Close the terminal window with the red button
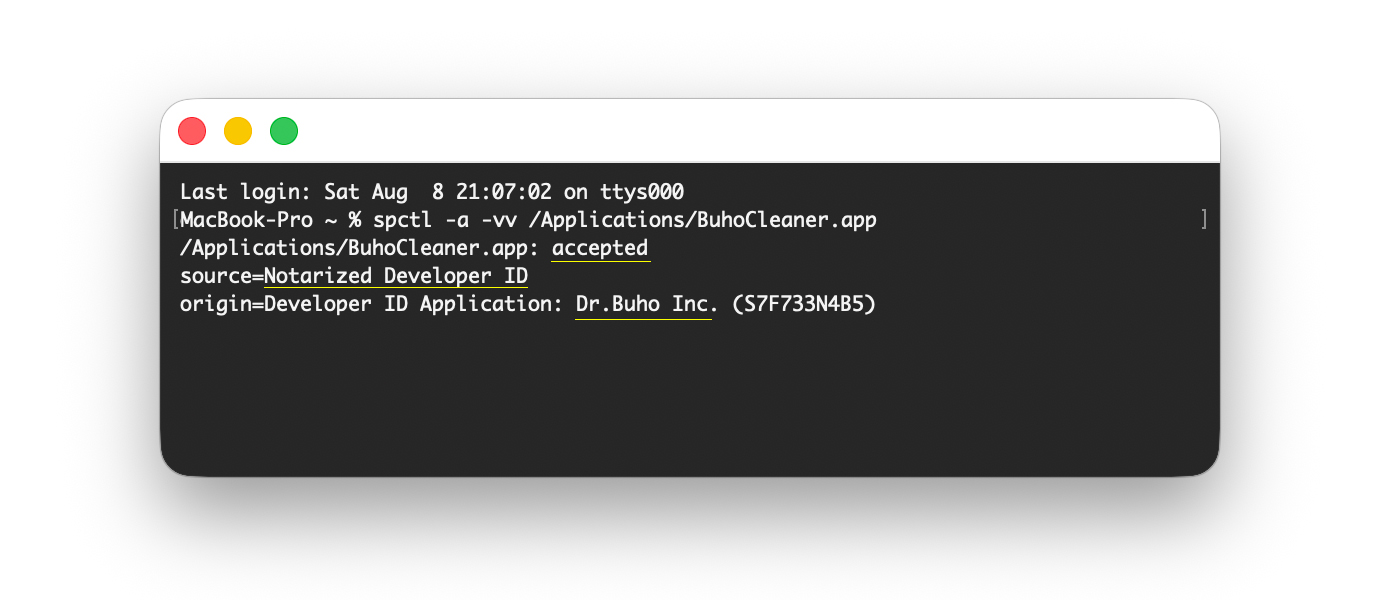 192,131
